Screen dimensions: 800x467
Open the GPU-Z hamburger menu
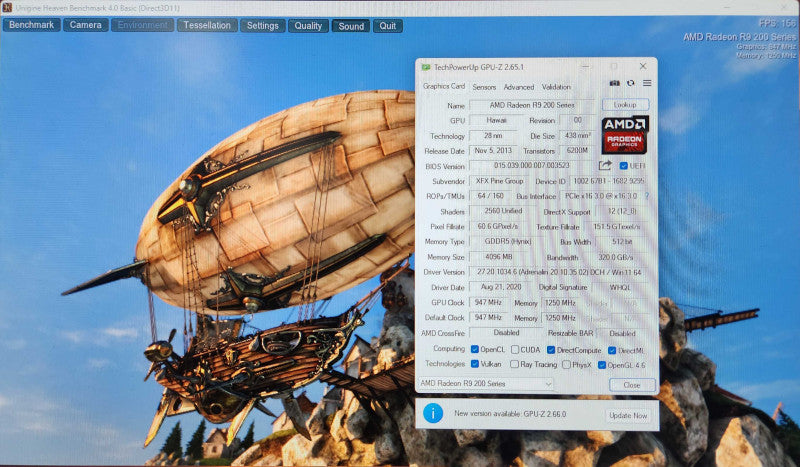647,83
